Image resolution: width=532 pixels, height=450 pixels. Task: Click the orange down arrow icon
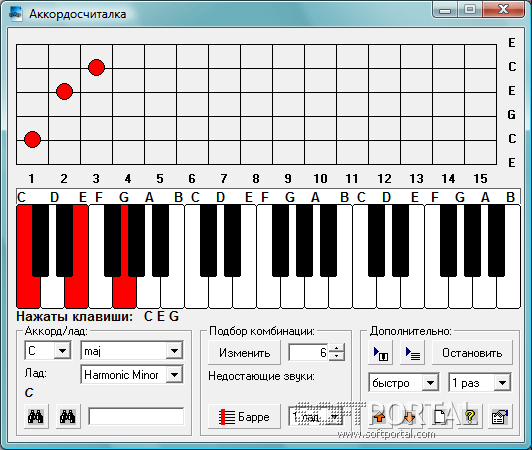(410, 416)
